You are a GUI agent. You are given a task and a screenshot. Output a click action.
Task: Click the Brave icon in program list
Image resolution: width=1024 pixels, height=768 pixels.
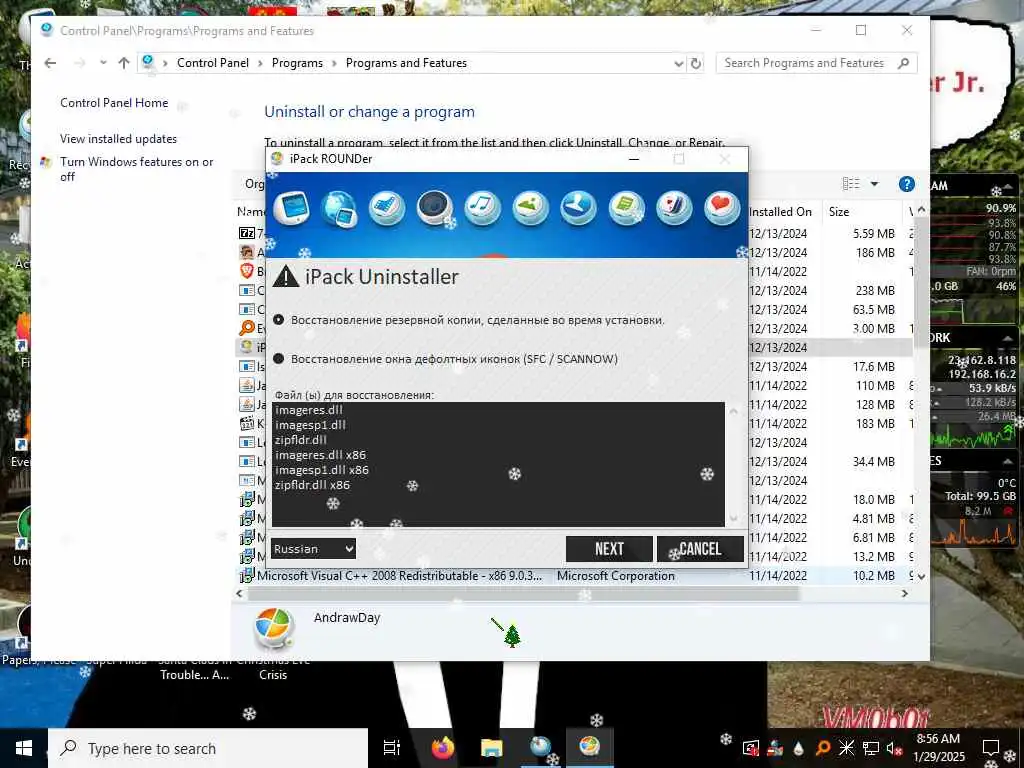coord(246,271)
